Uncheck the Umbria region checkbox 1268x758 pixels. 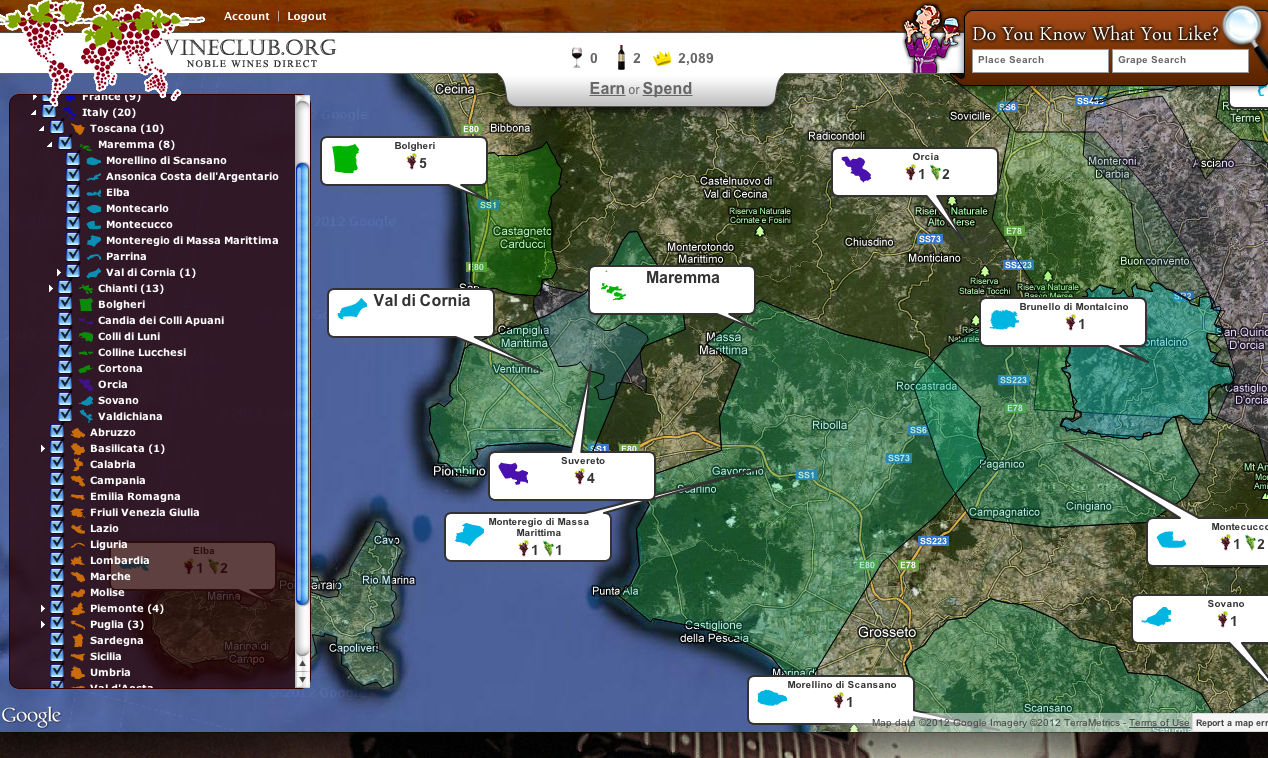click(57, 672)
